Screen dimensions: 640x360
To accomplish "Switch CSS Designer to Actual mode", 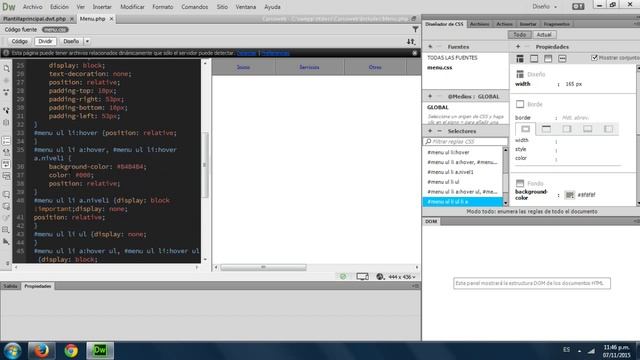I will 544,35.
